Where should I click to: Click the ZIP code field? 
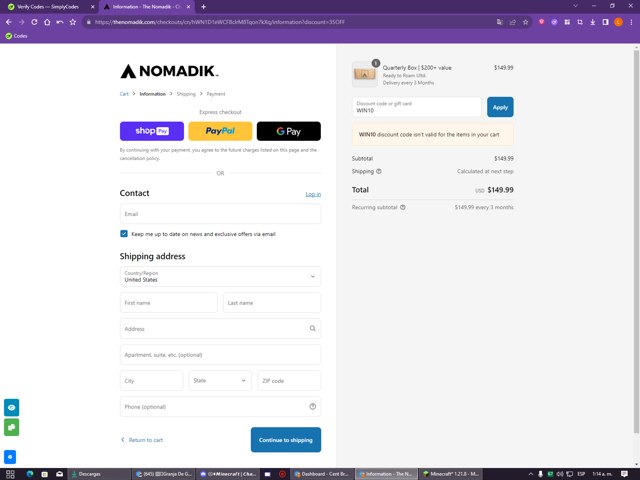tap(289, 380)
